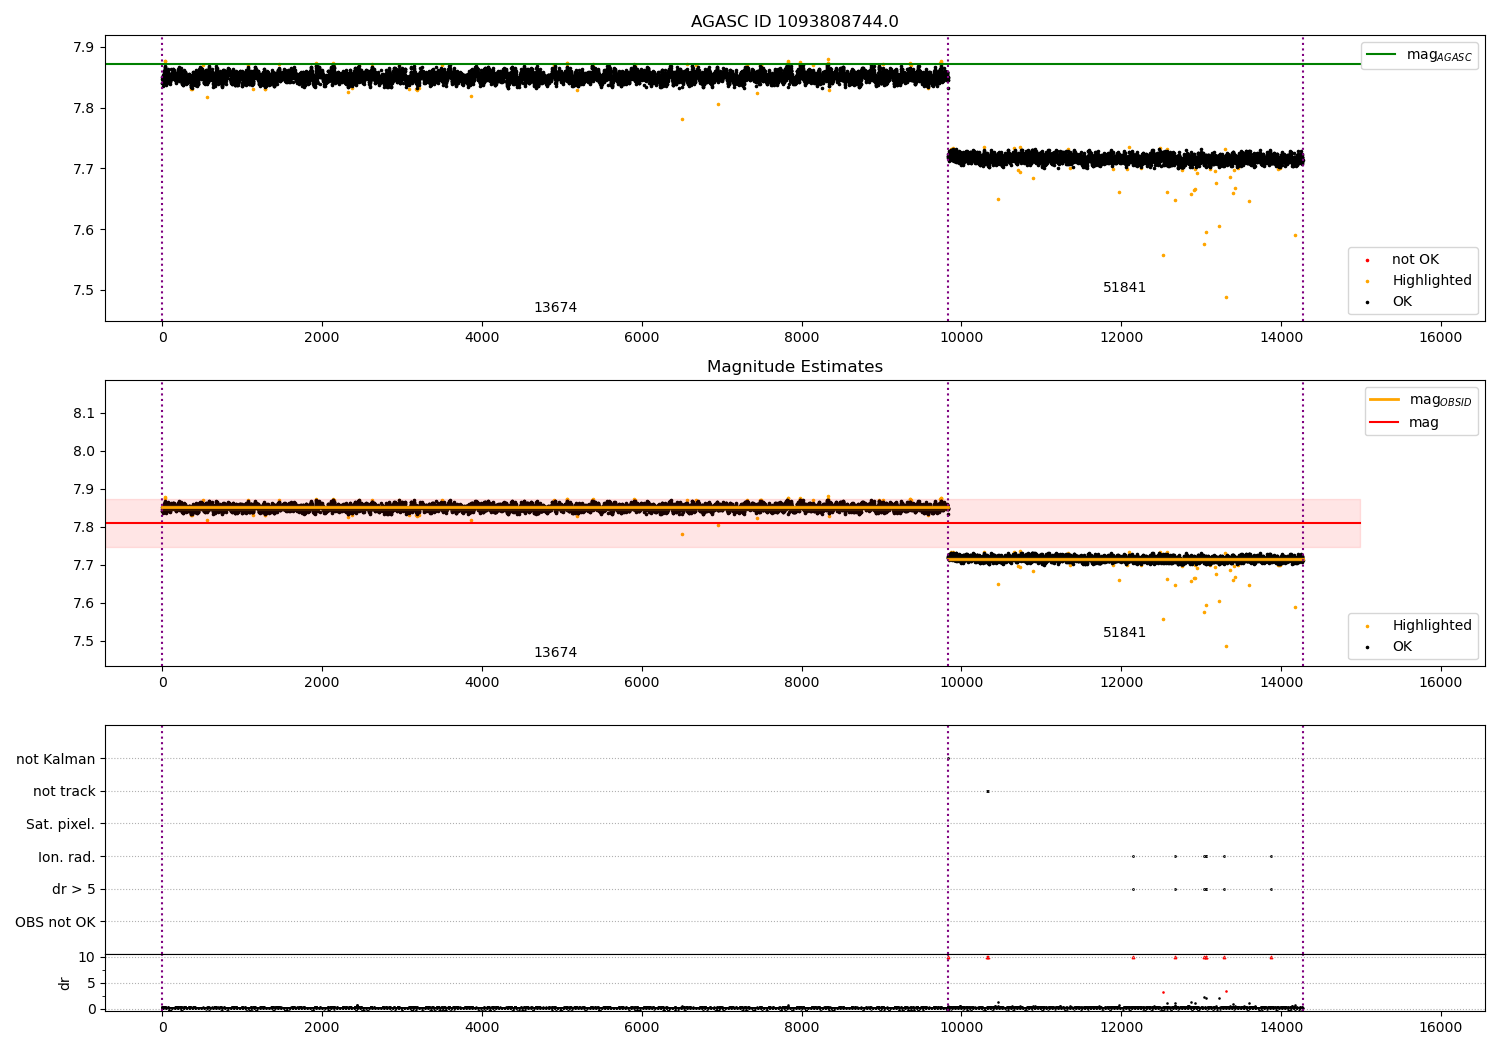Click the '7.5' y-tick label in top plot

point(83,291)
